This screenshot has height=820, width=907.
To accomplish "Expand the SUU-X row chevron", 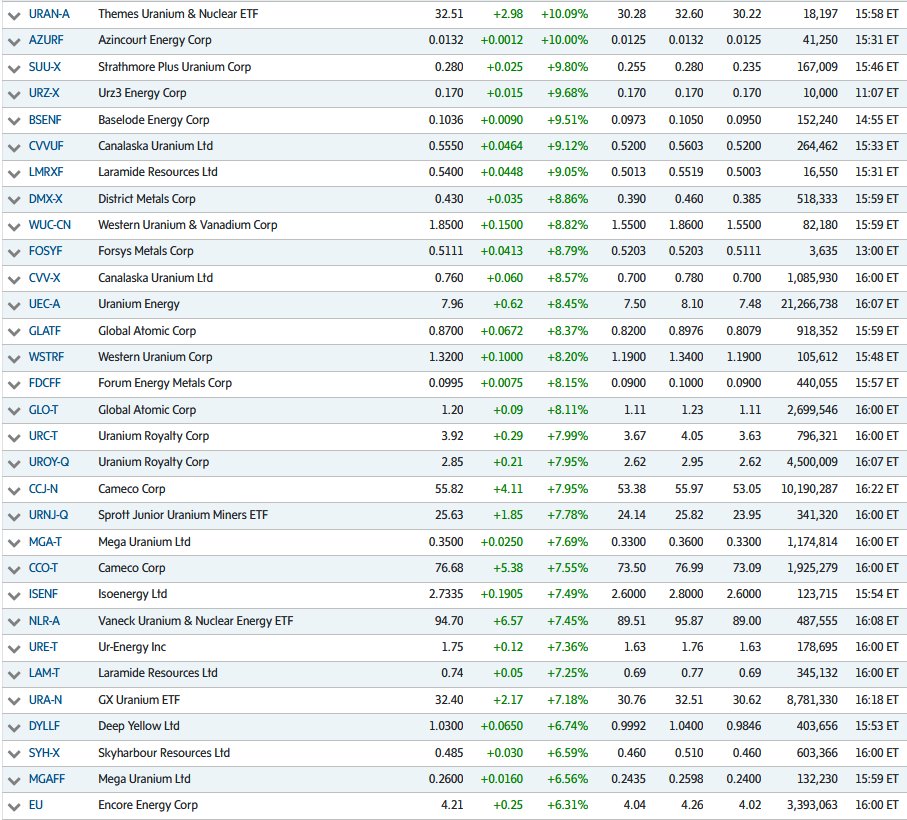I will point(14,68).
